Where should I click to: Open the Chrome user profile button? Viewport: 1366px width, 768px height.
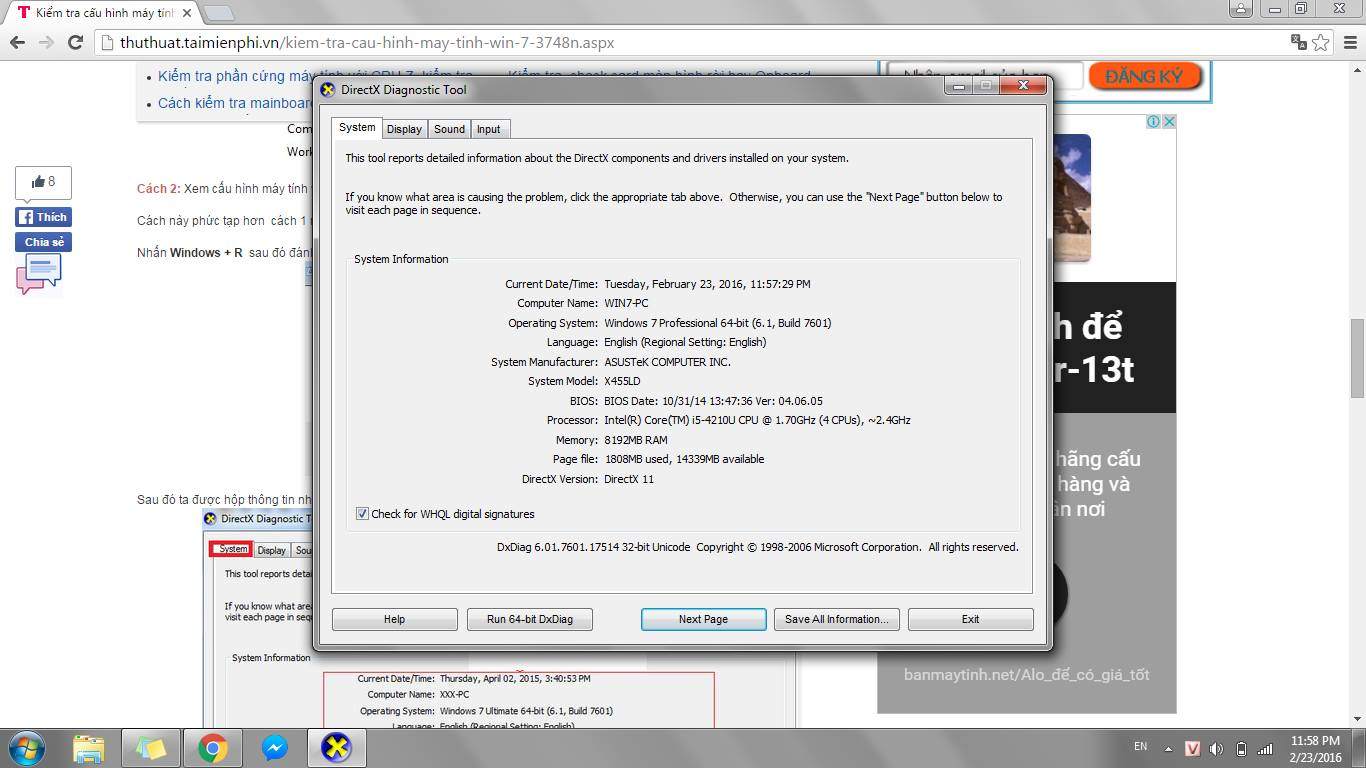click(x=1240, y=8)
